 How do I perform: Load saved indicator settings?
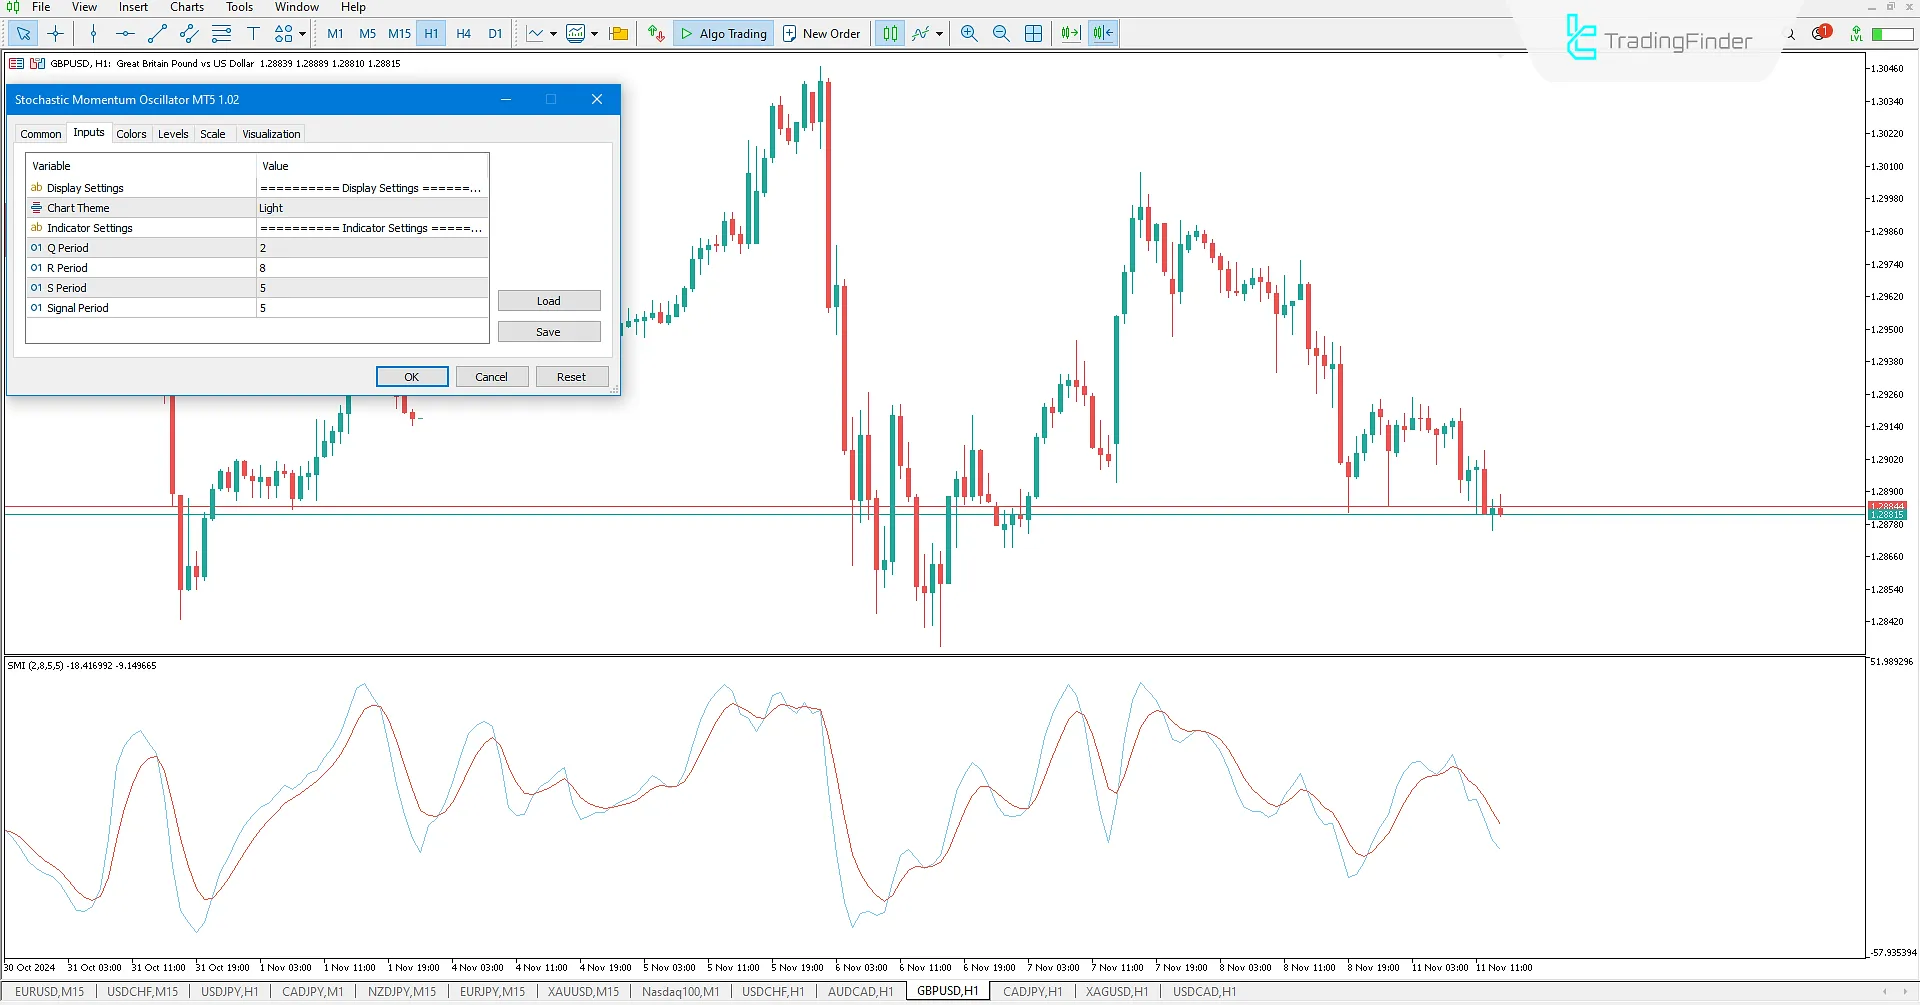click(549, 300)
